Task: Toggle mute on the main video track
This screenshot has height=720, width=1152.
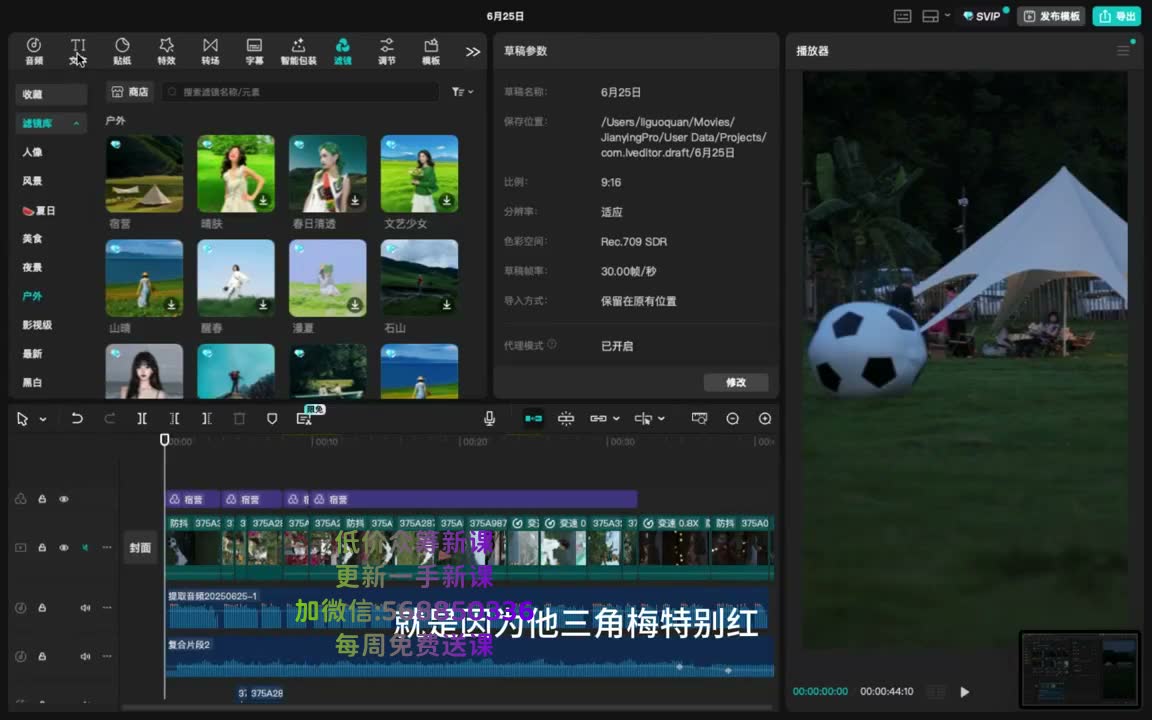Action: pyautogui.click(x=85, y=547)
